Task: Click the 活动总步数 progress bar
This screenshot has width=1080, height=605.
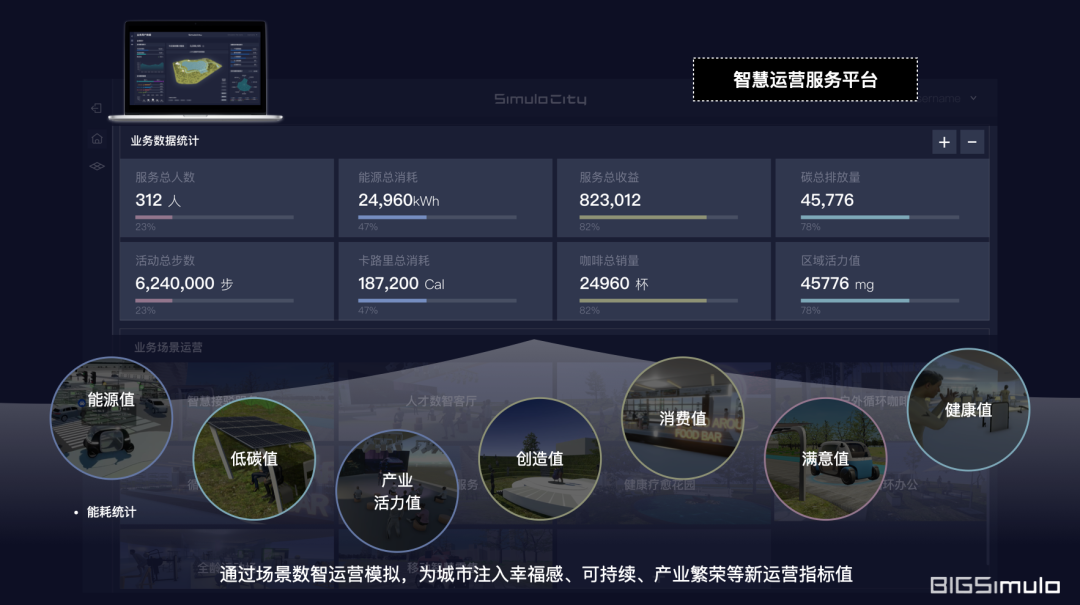Action: click(x=214, y=300)
